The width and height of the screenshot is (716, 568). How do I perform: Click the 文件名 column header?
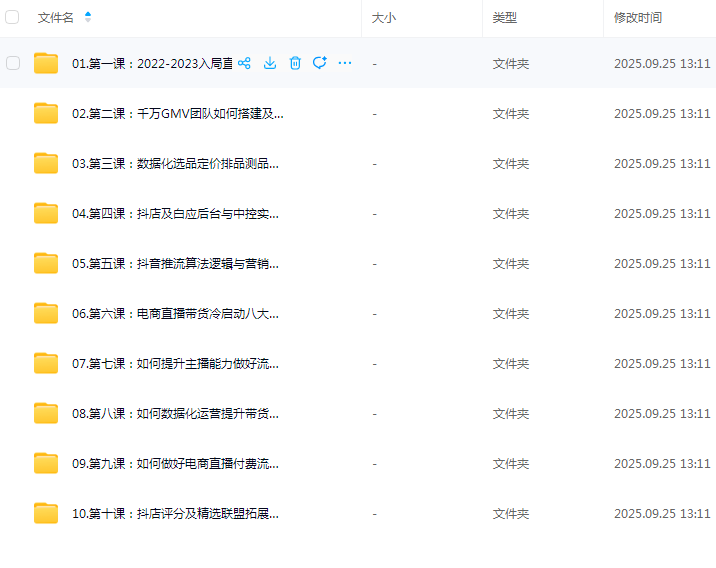pyautogui.click(x=56, y=18)
